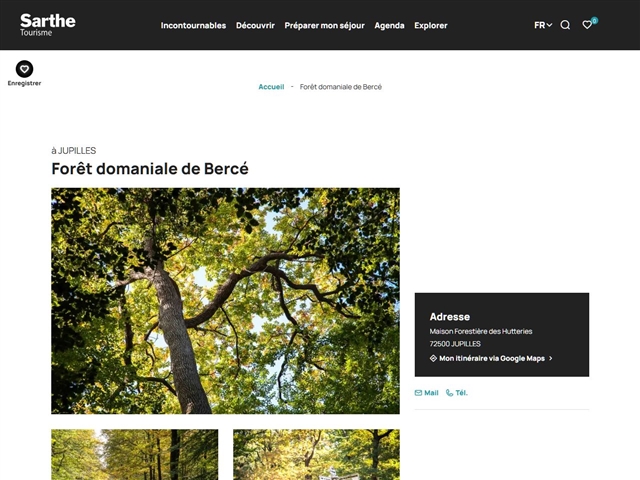Click the Forêt domaniale de Bercé heading
Image resolution: width=640 pixels, height=480 pixels.
pyautogui.click(x=150, y=169)
